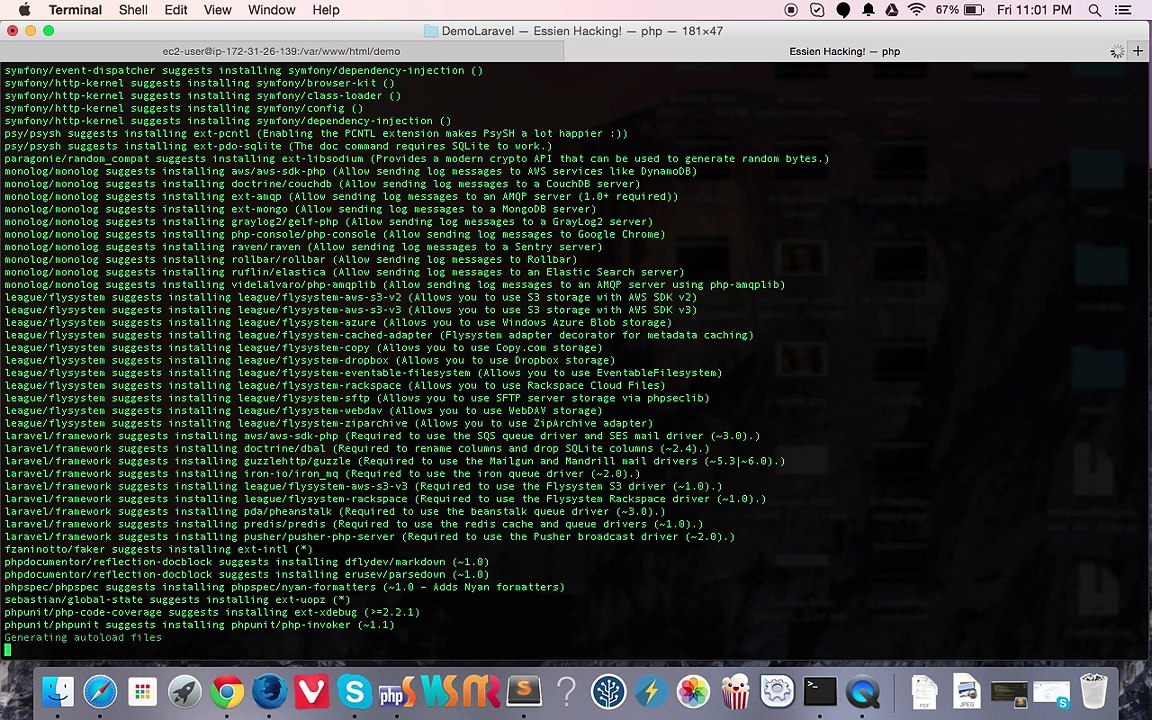The image size is (1152, 720).
Task: Click the 'paragonie/random_compat suggests installing ext-libsodium' line
Action: [x=417, y=158]
